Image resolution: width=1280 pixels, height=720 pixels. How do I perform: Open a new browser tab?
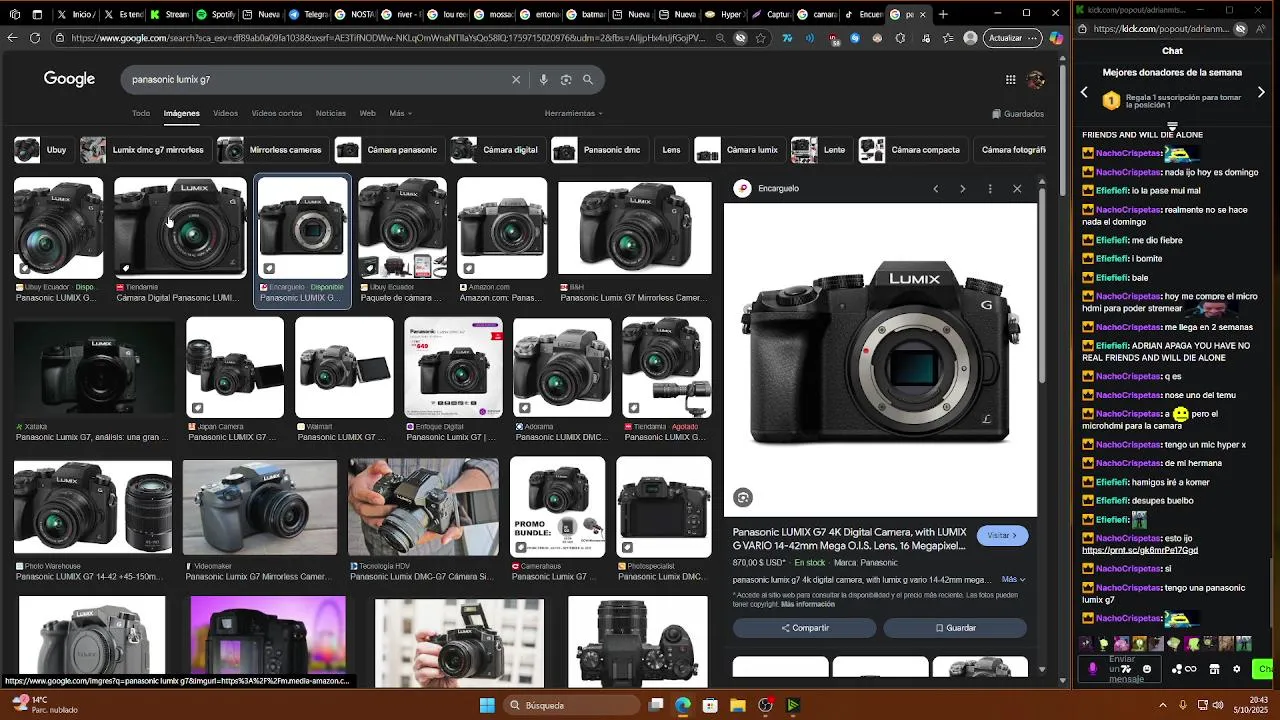point(943,14)
